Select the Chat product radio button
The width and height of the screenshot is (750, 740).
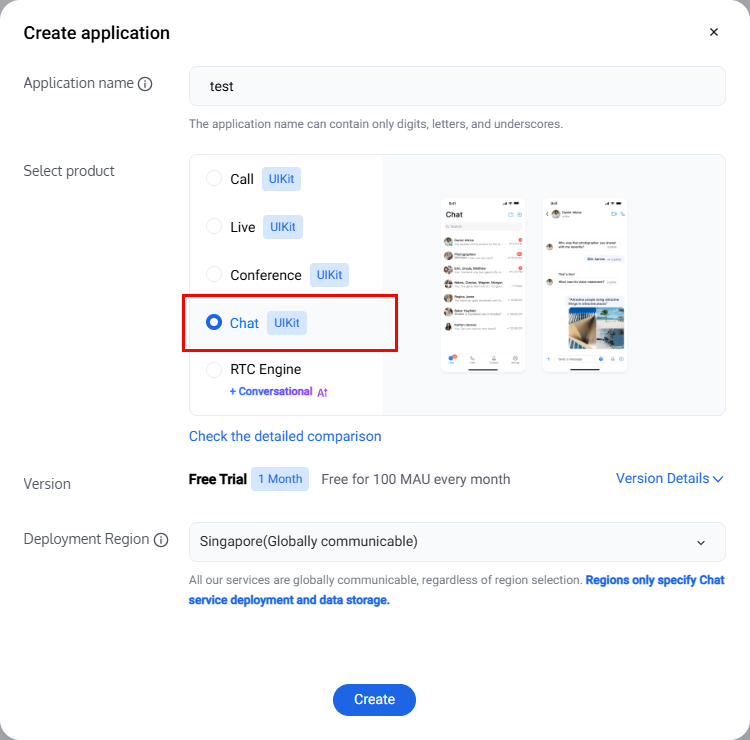click(214, 322)
